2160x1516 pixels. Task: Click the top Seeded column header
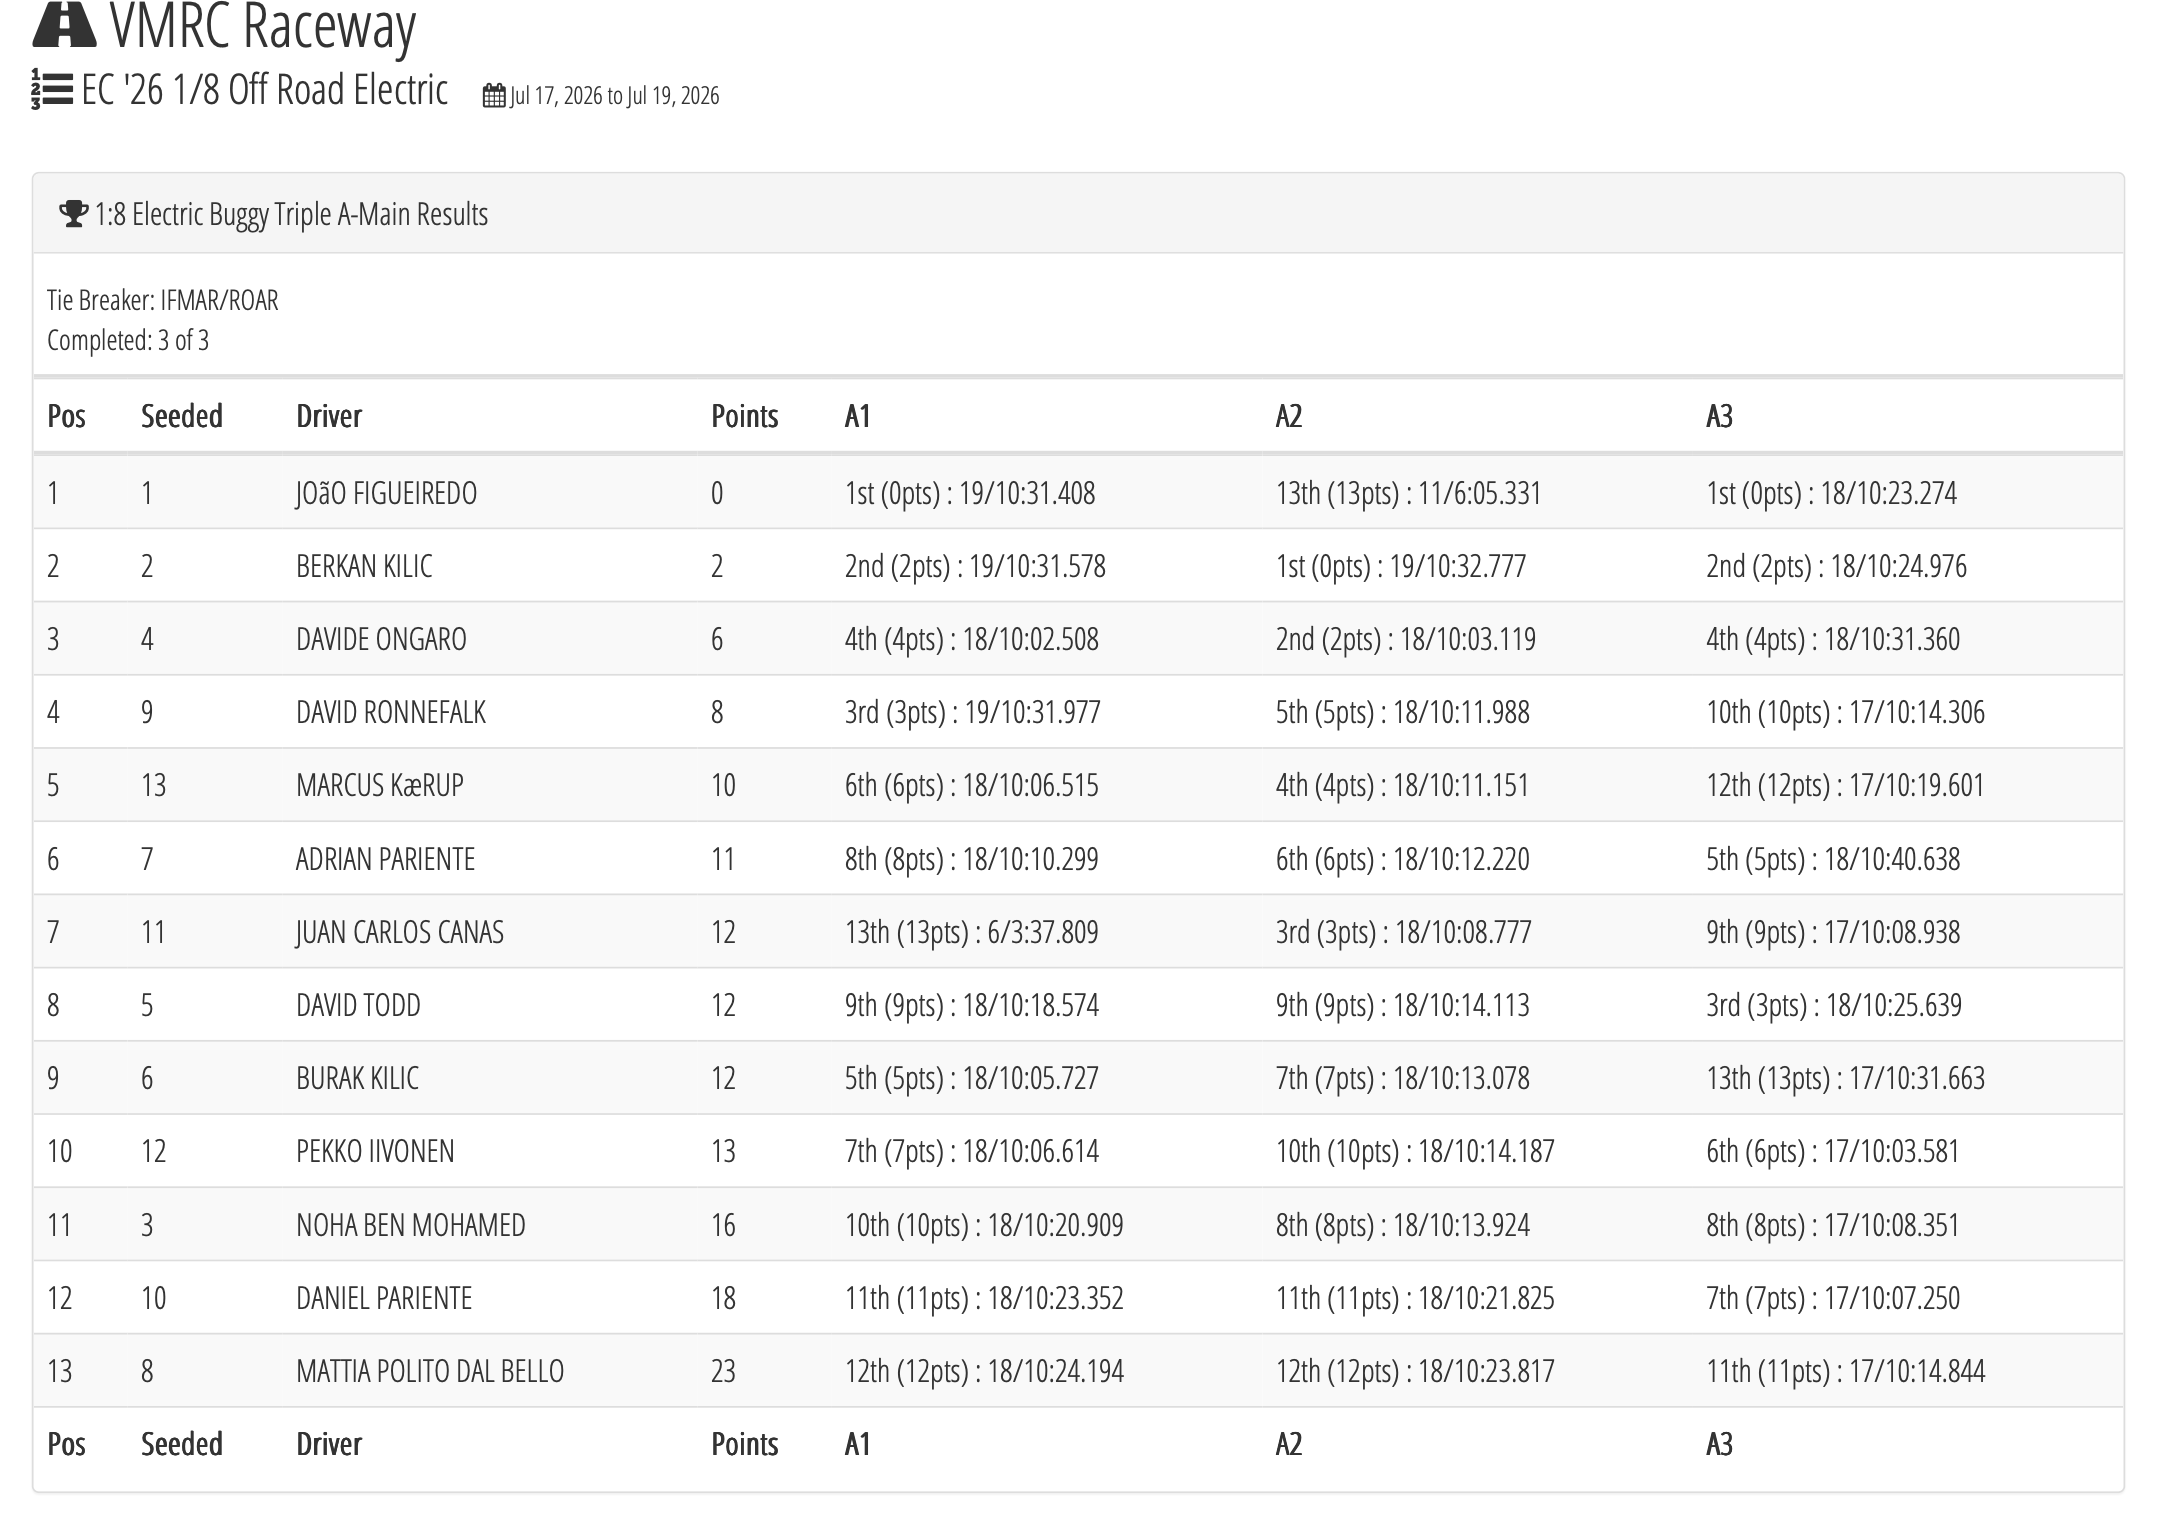[x=182, y=416]
